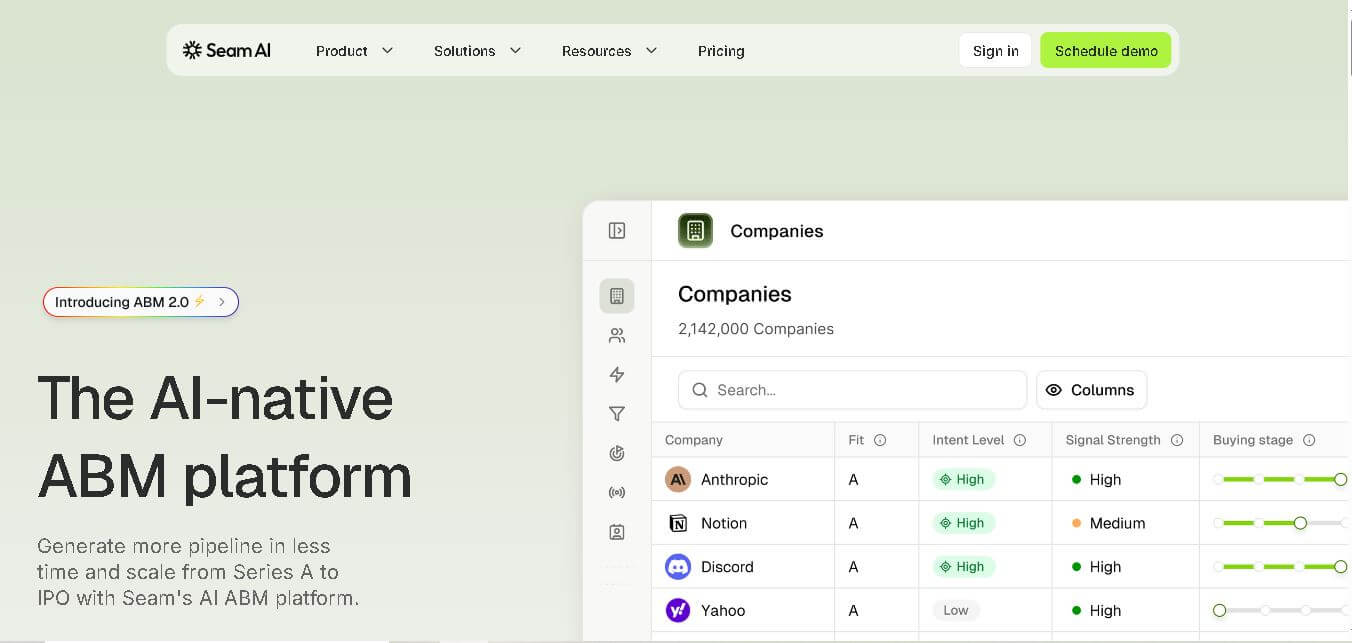Click Yahoo buying stage slider
This screenshot has height=643, width=1352.
(x=1280, y=610)
